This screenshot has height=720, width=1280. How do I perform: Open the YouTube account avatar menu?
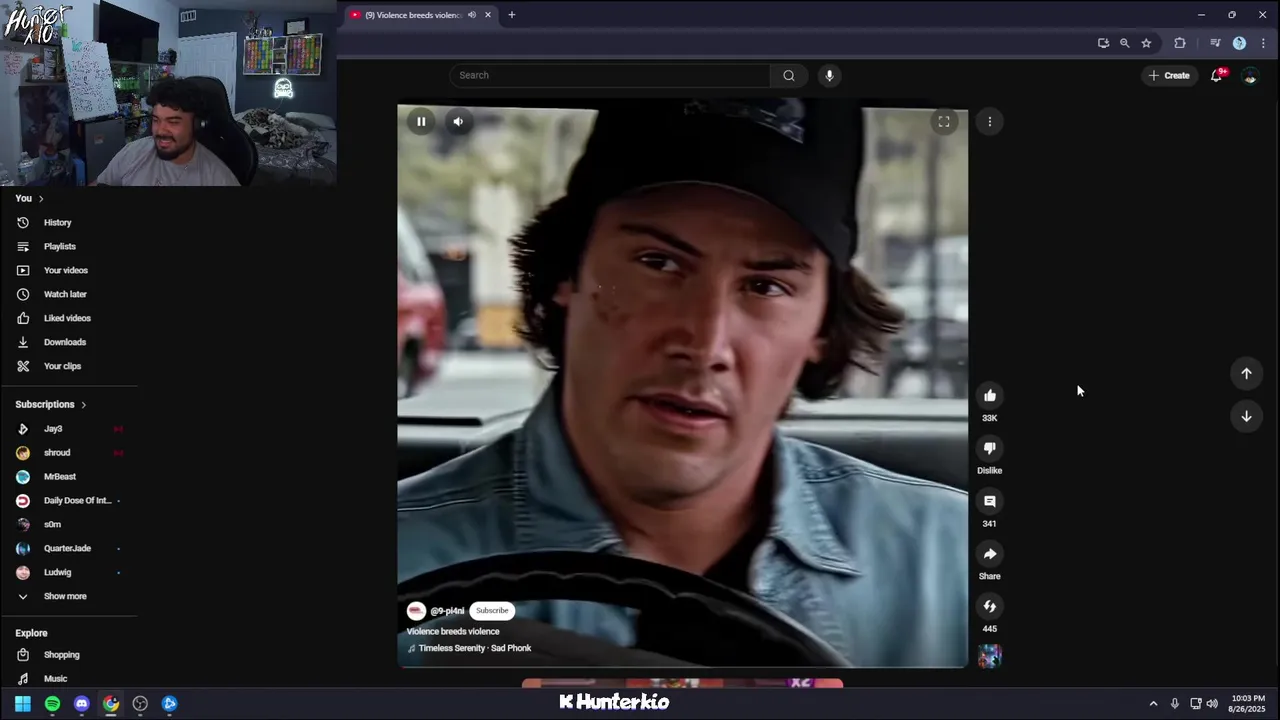click(1250, 76)
